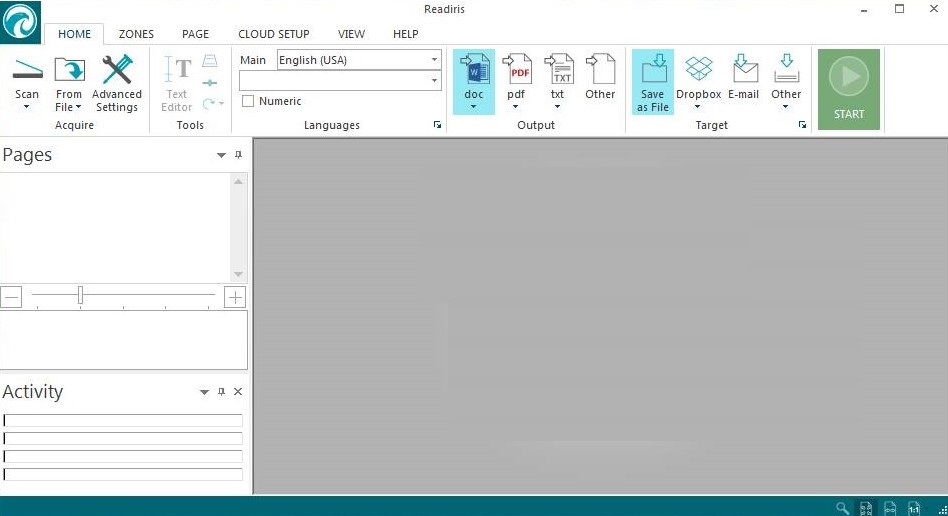Expand the From File dropdown arrow
The height and width of the screenshot is (516, 948).
pyautogui.click(x=79, y=107)
